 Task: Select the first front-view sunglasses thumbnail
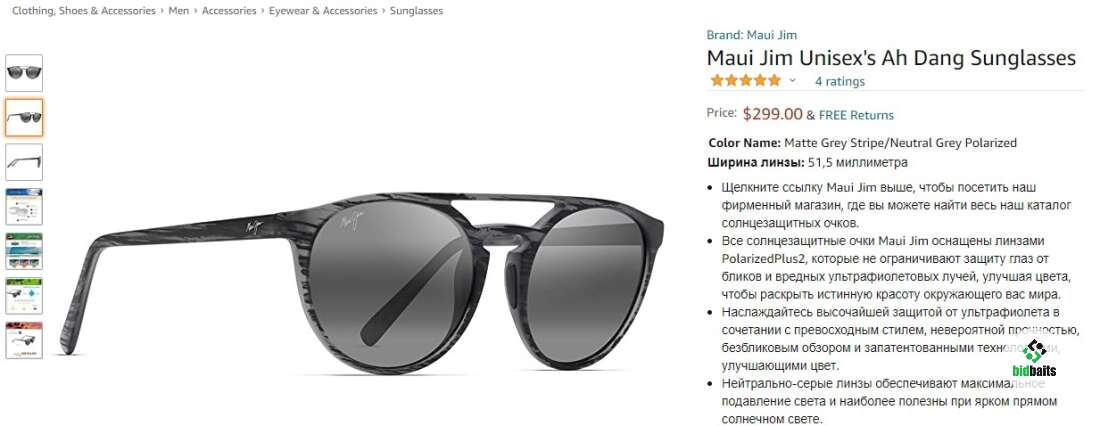pyautogui.click(x=24, y=73)
